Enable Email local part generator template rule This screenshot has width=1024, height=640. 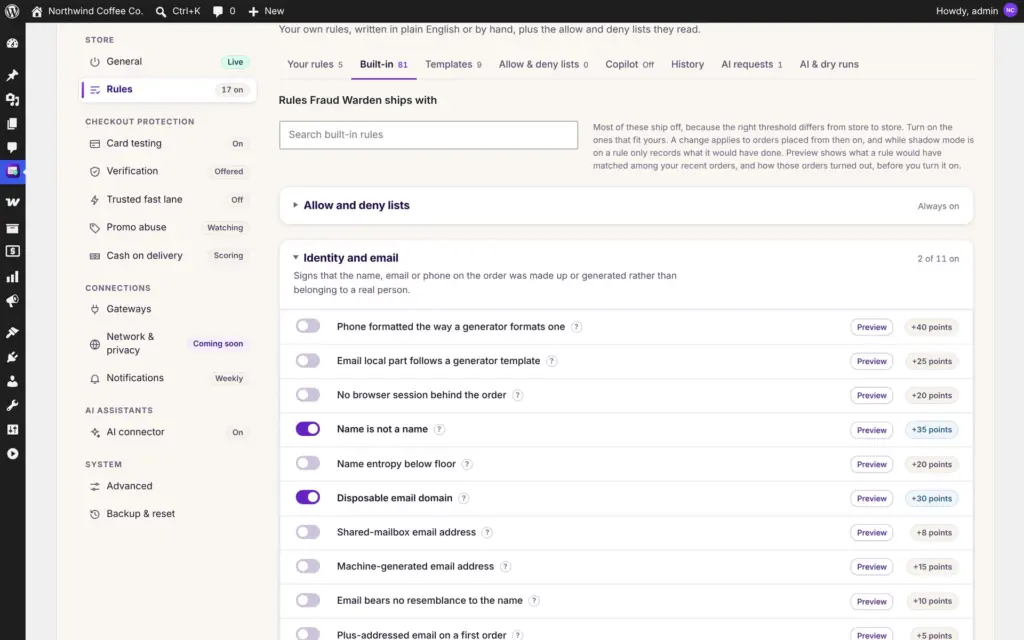pyautogui.click(x=308, y=360)
